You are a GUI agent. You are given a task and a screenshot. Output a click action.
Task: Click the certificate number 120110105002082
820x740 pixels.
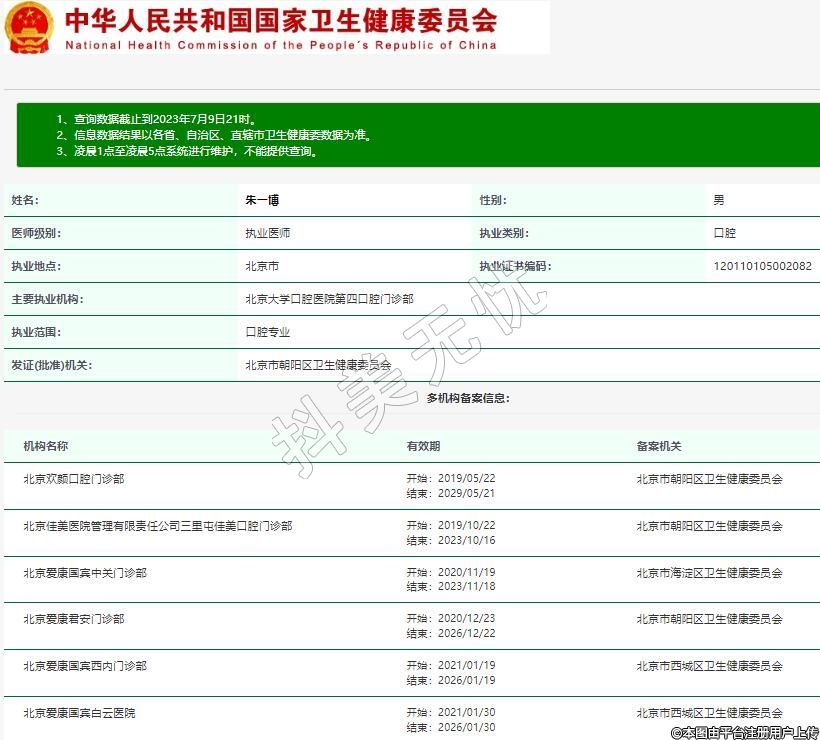(762, 266)
